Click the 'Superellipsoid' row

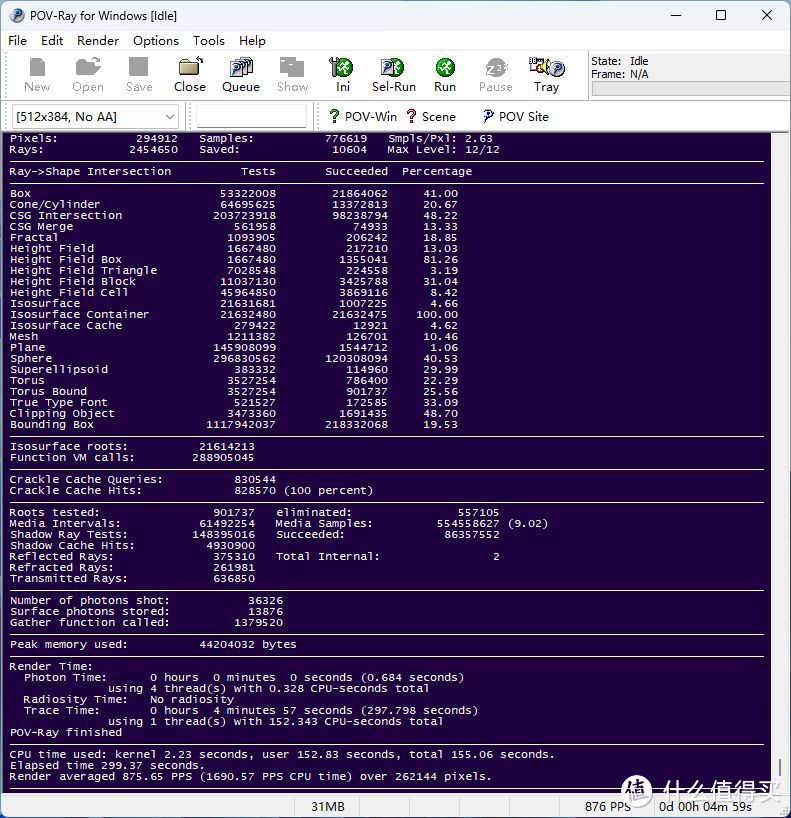(234, 369)
